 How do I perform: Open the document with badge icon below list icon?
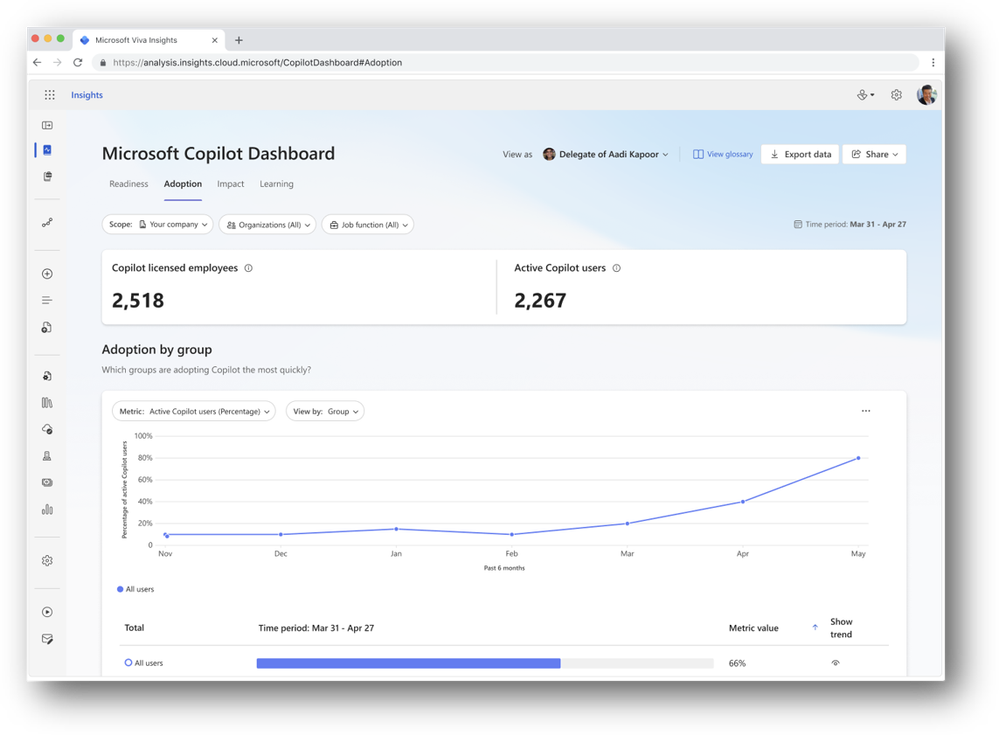point(47,327)
